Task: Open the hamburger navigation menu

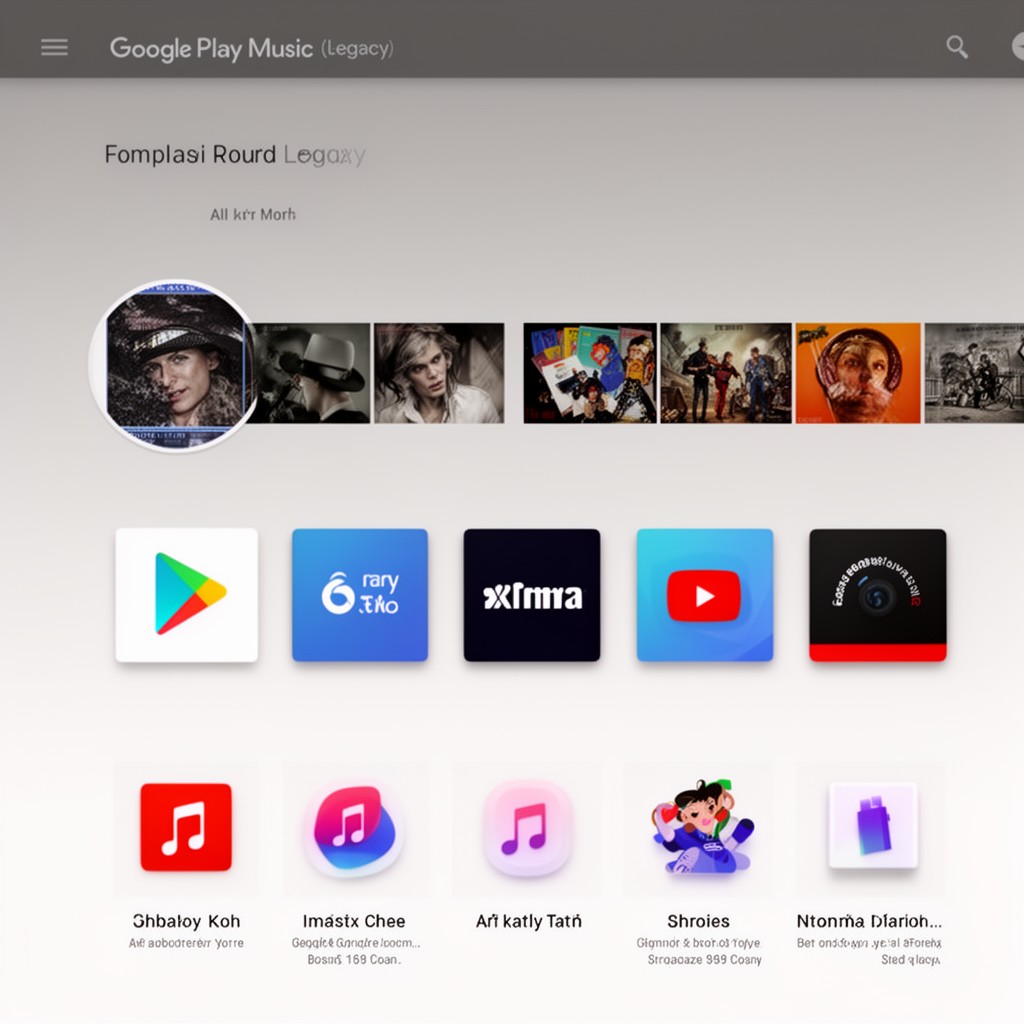Action: [54, 47]
